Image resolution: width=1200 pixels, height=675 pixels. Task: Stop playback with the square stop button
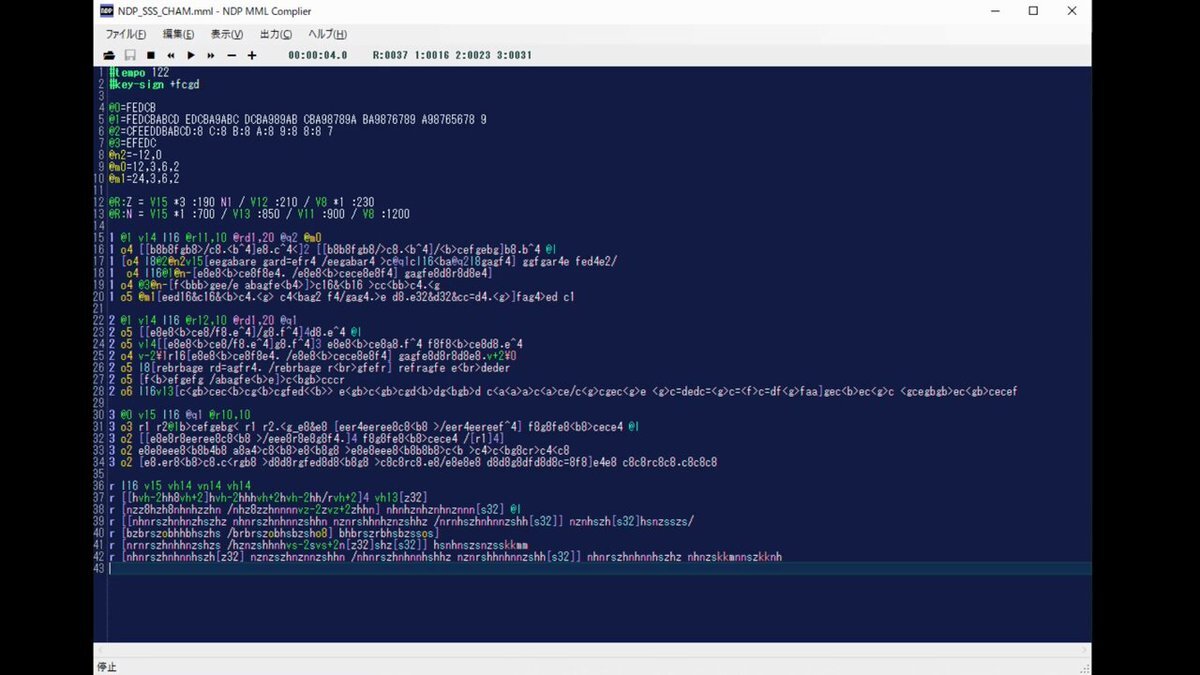pyautogui.click(x=150, y=55)
